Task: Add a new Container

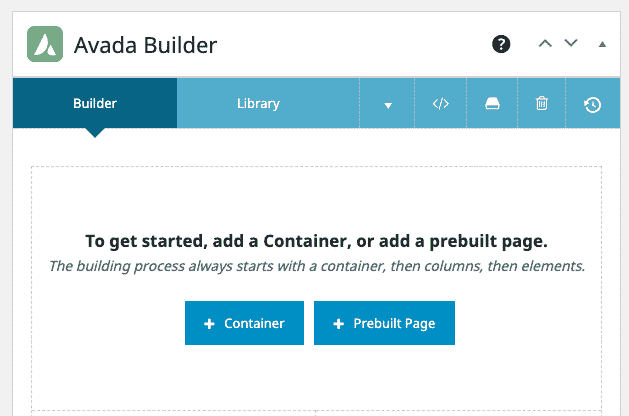Action: click(x=244, y=323)
